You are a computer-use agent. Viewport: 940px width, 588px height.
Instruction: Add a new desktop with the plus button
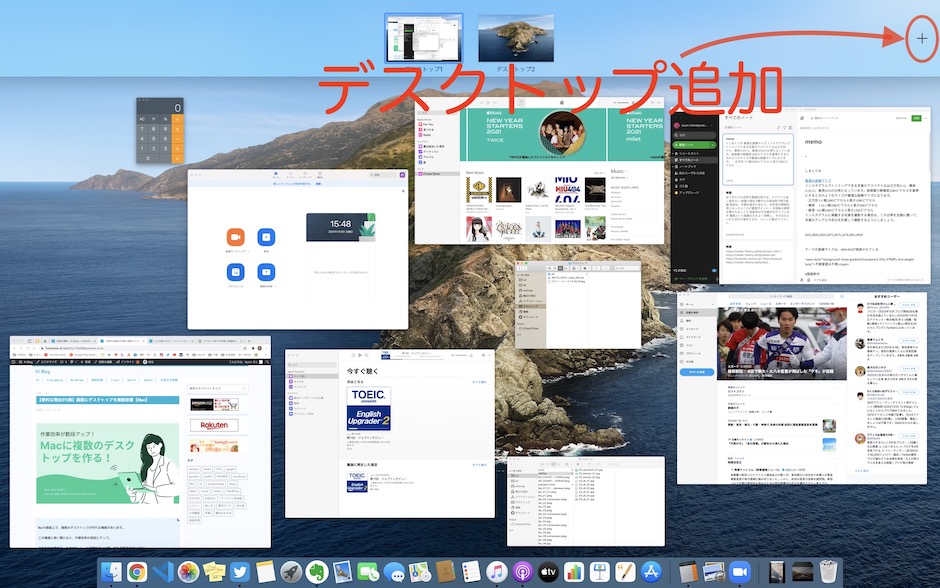point(921,39)
